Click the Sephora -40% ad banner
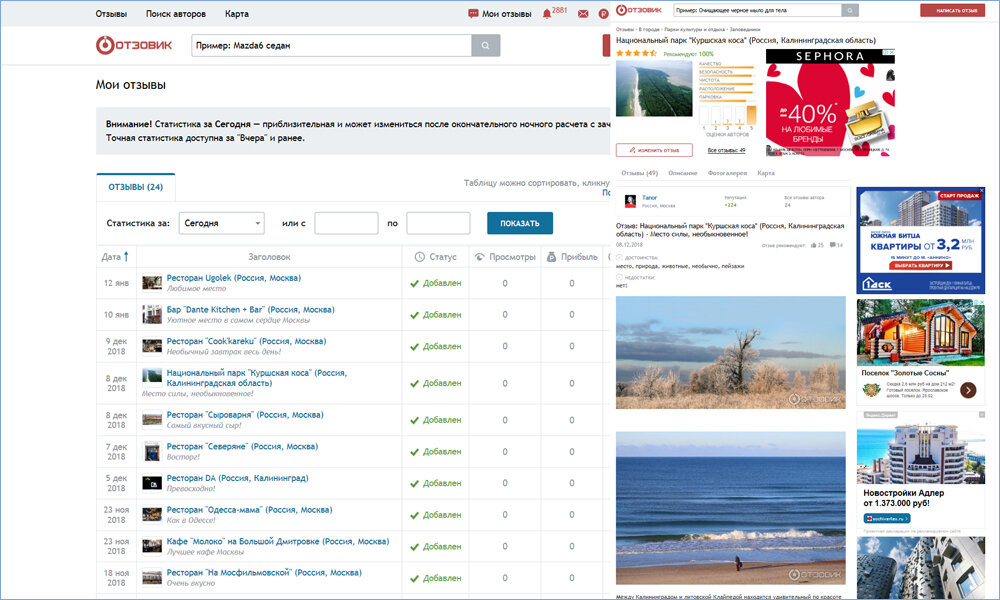 point(830,102)
